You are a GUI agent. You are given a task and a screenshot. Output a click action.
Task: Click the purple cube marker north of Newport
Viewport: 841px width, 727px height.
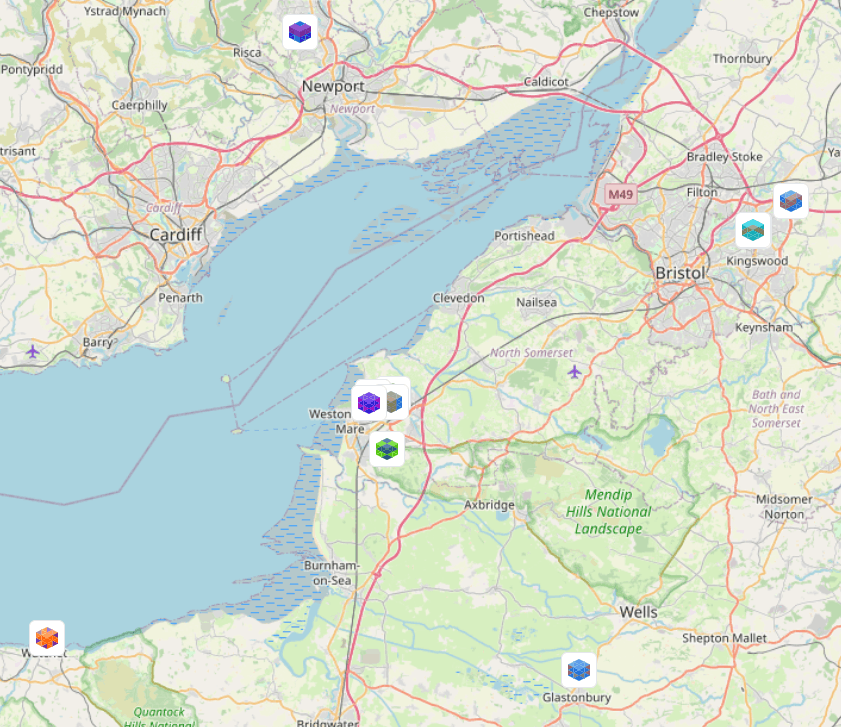tap(300, 32)
